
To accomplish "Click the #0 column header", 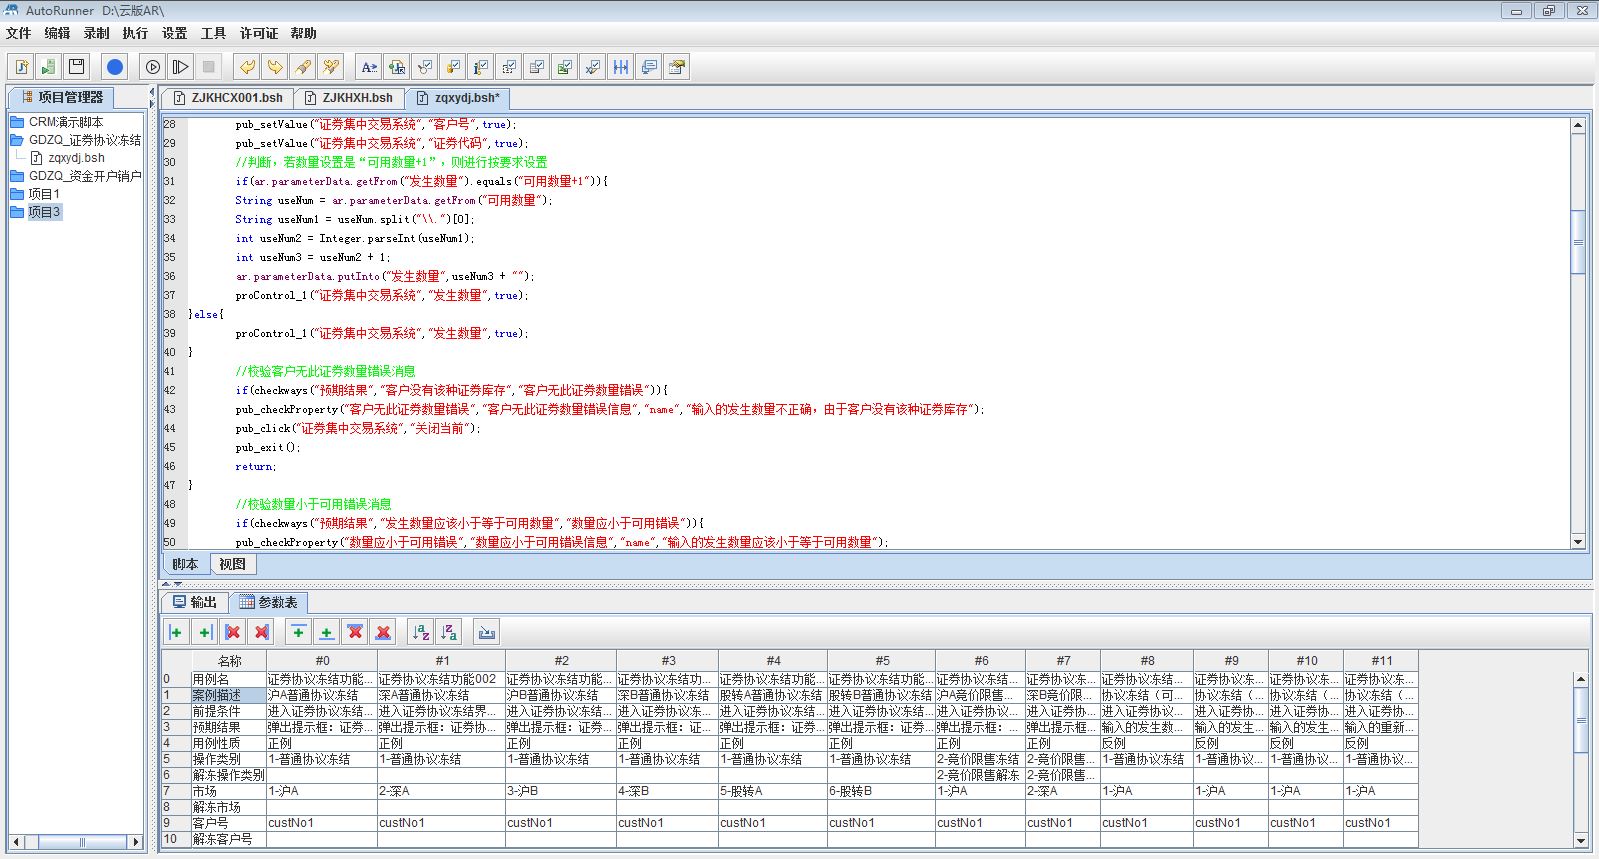I will 322,661.
